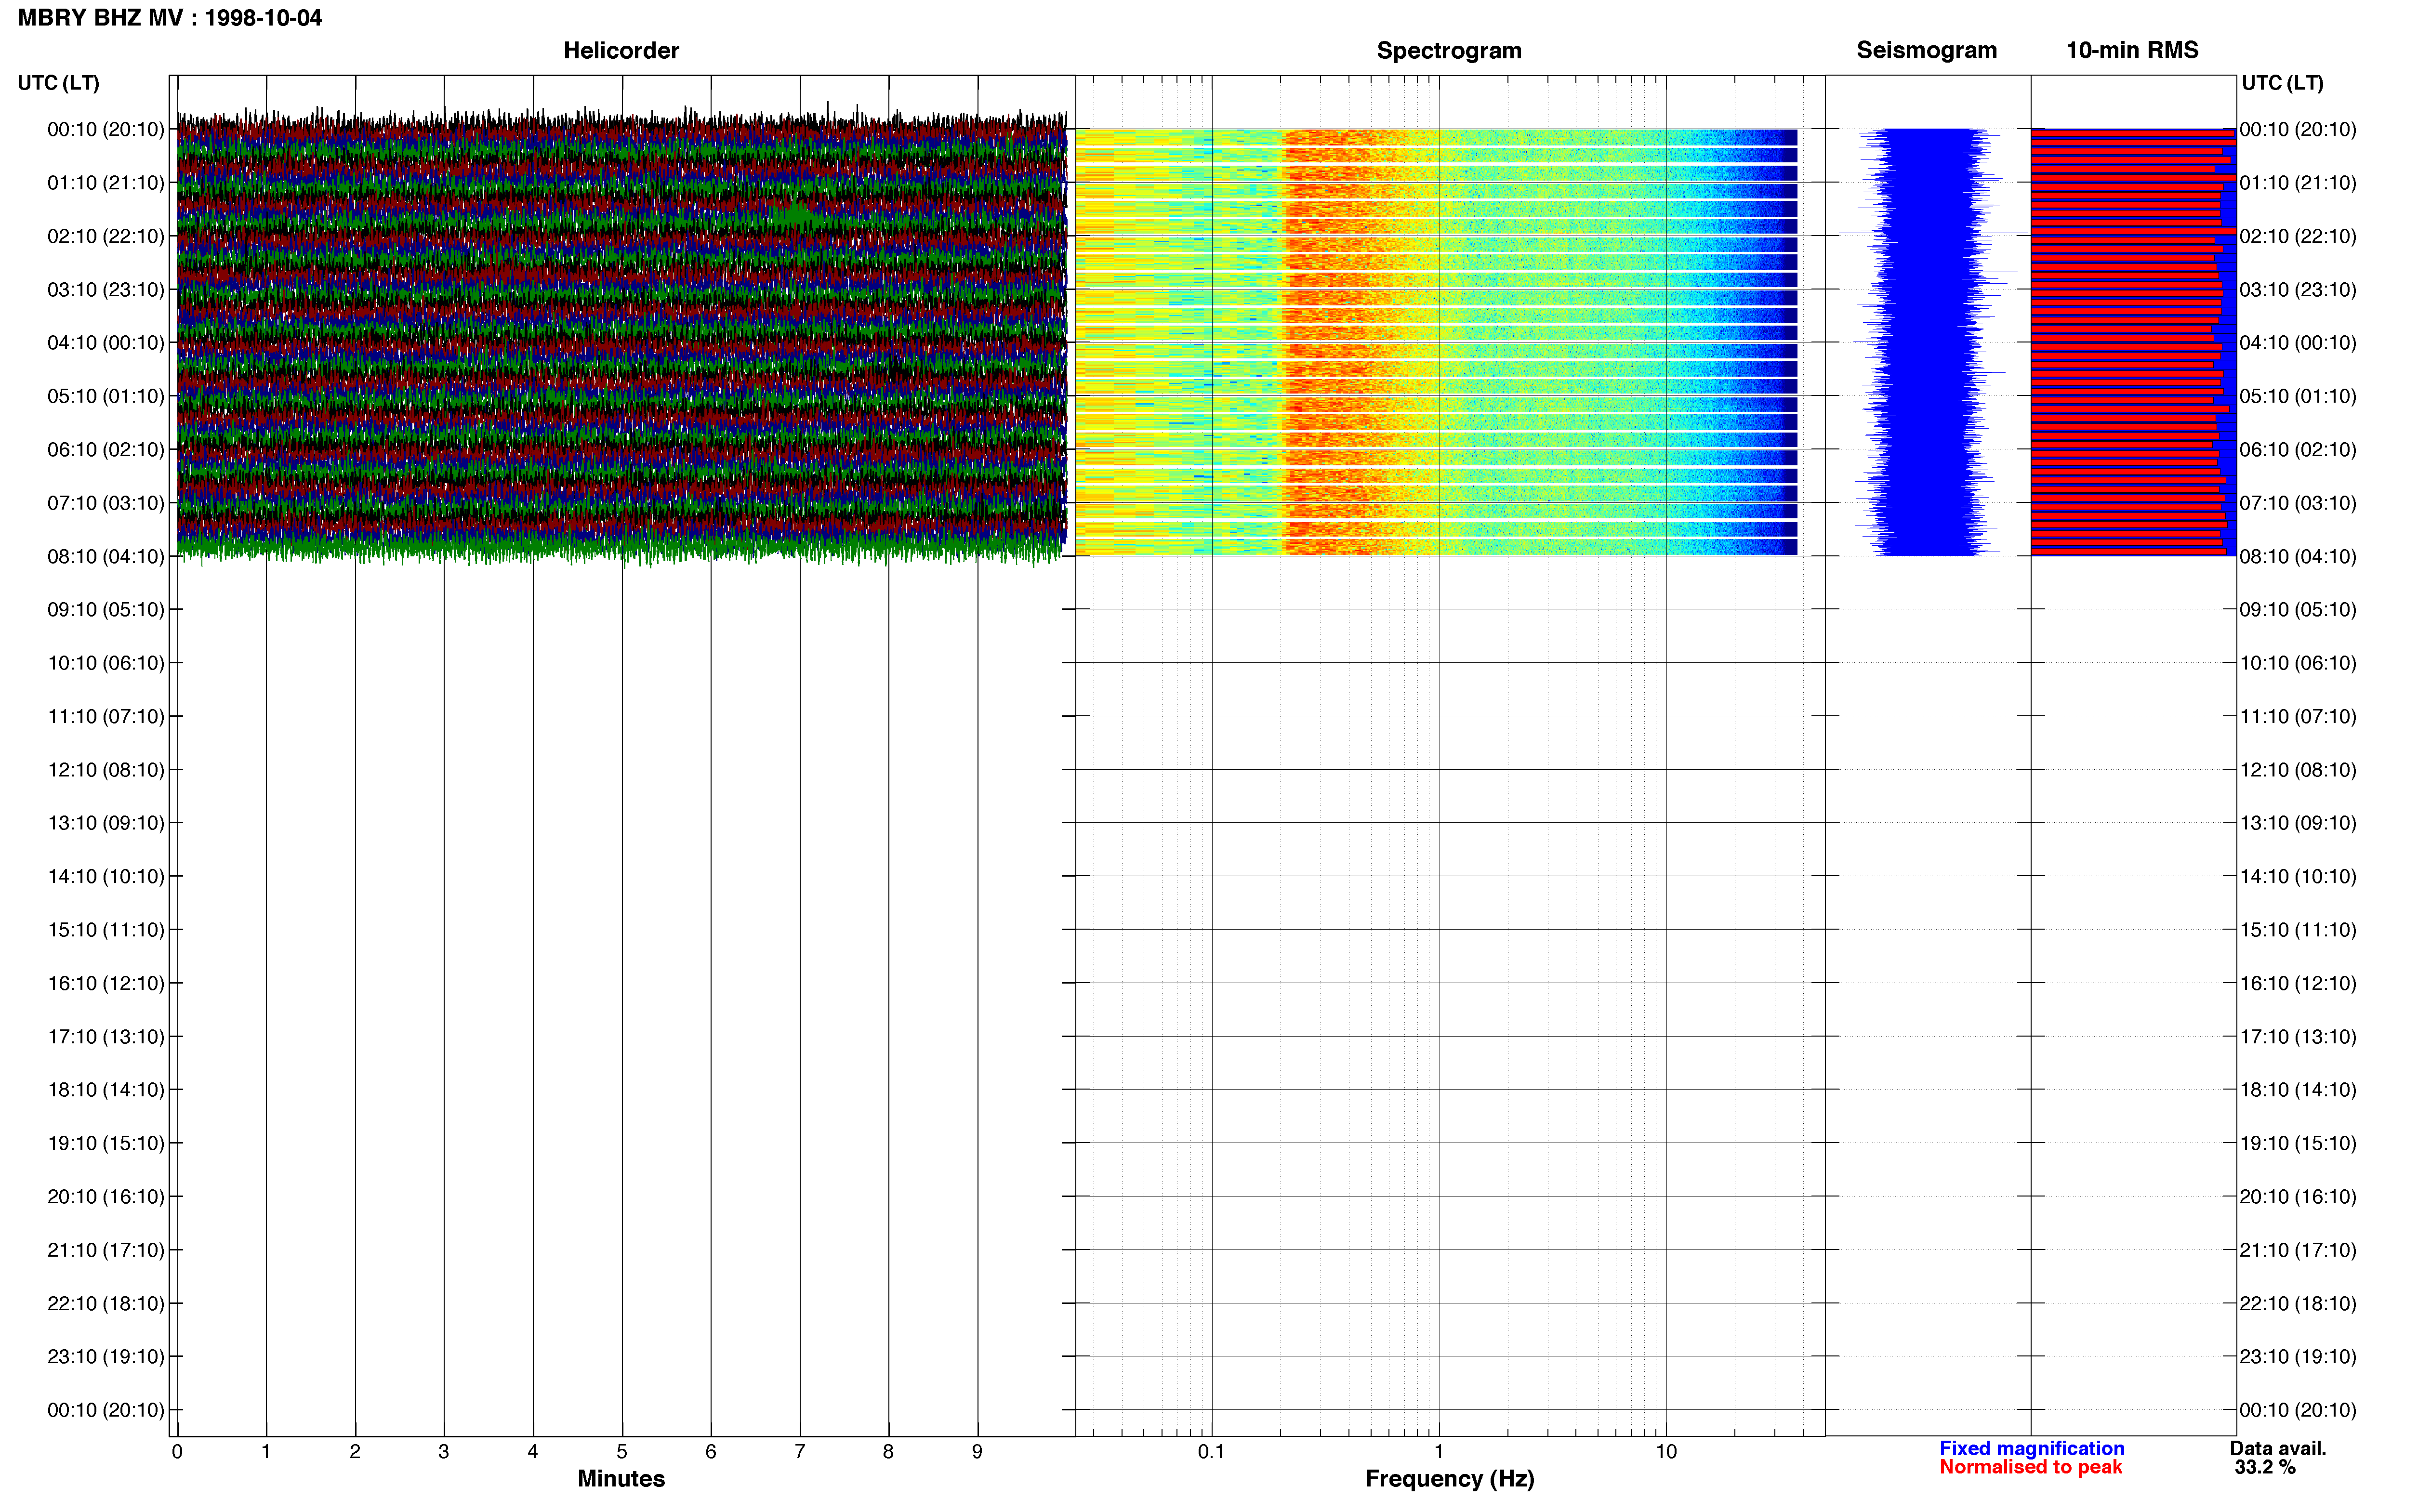This screenshot has height=1512, width=2418.
Task: Click the right time label '03:10 (23:10)'
Action: pos(2298,290)
